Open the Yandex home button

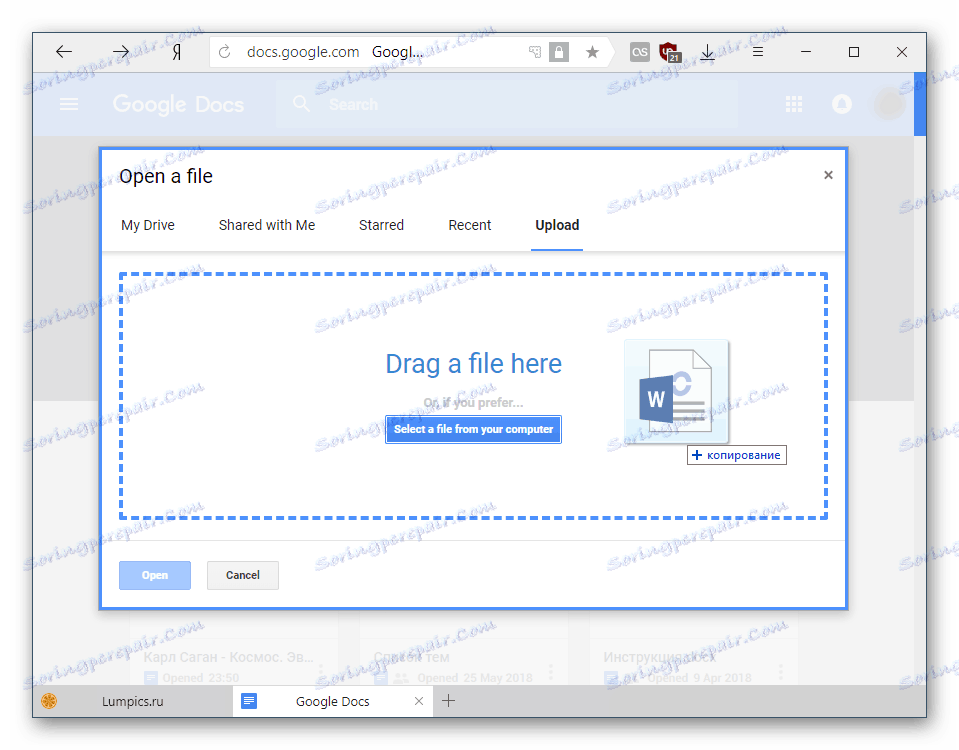coord(177,53)
